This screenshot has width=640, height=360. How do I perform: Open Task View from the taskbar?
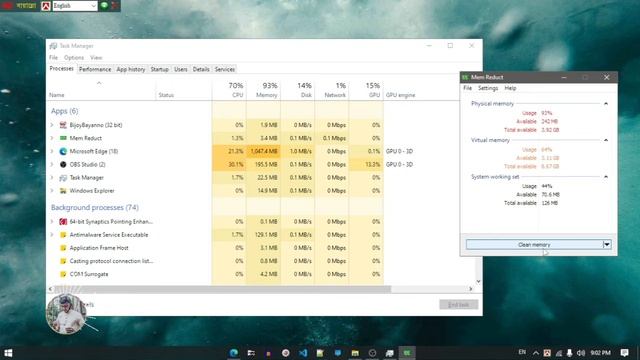[x=251, y=353]
